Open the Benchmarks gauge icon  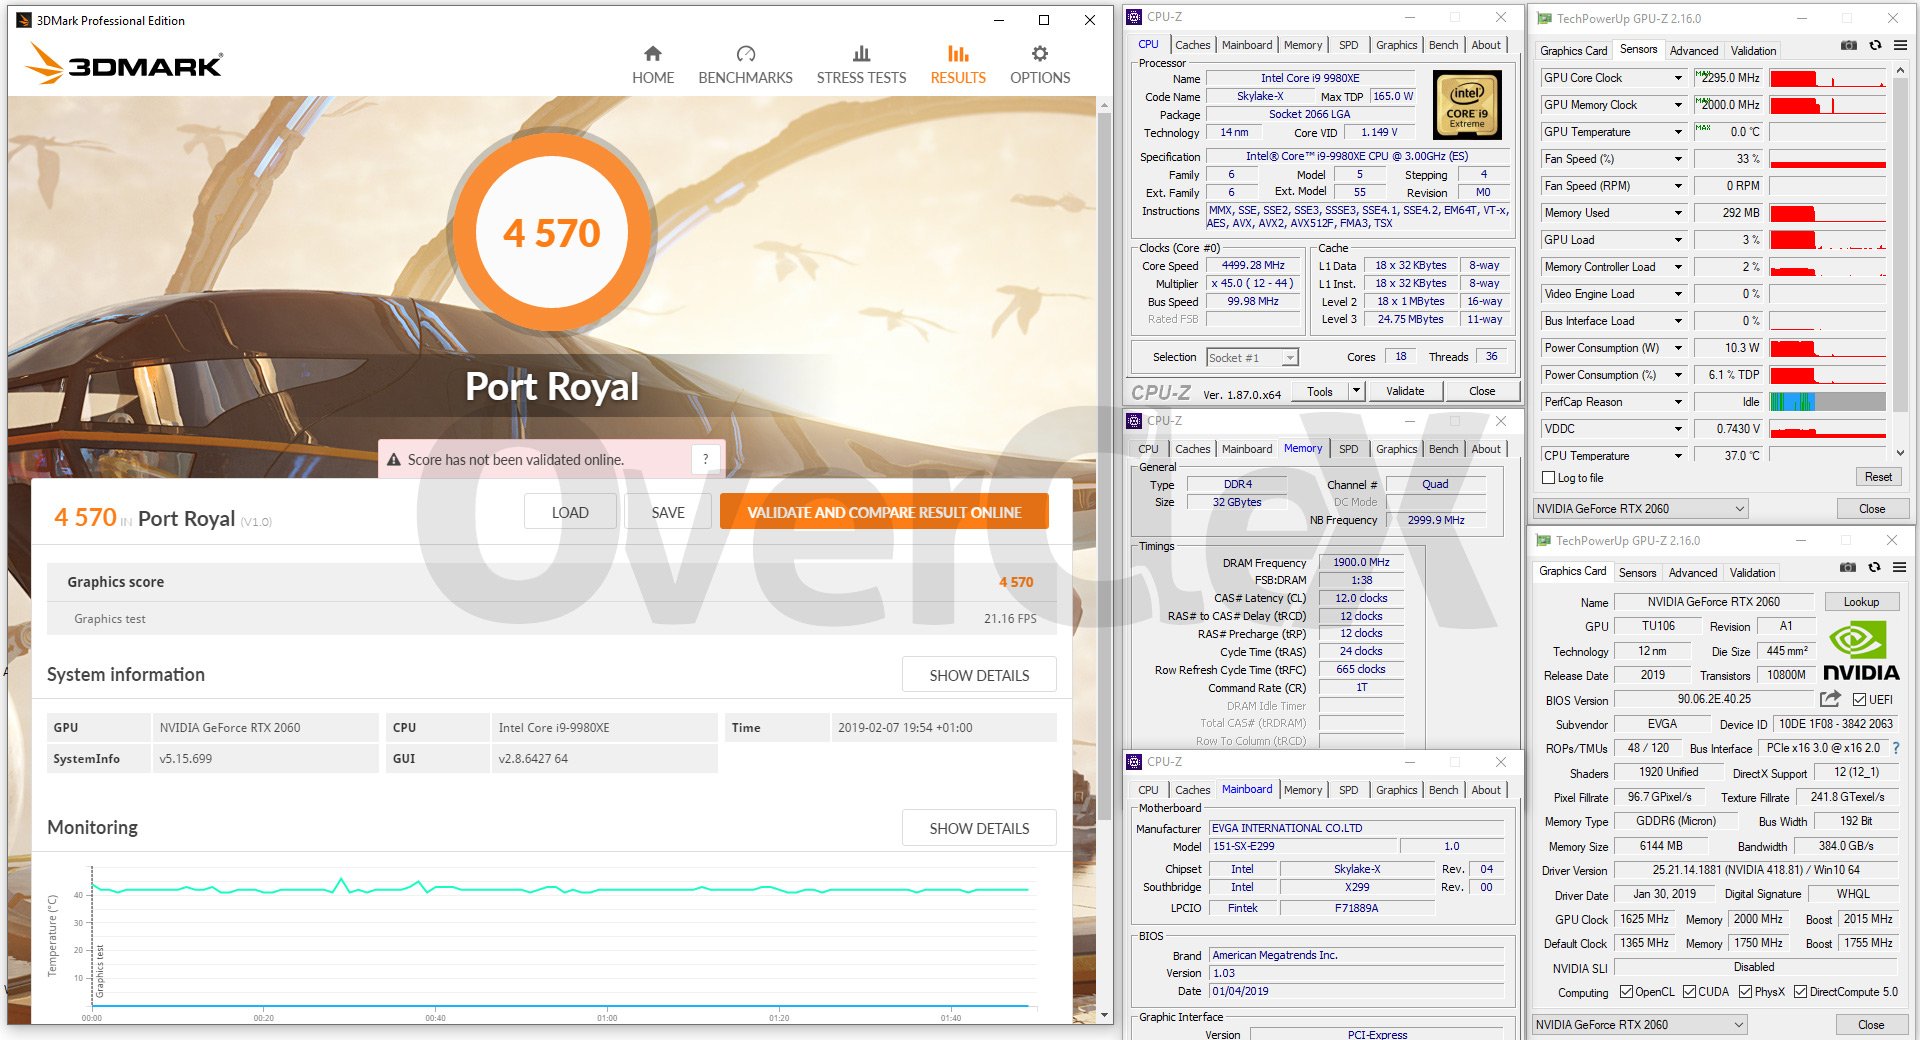pyautogui.click(x=745, y=54)
